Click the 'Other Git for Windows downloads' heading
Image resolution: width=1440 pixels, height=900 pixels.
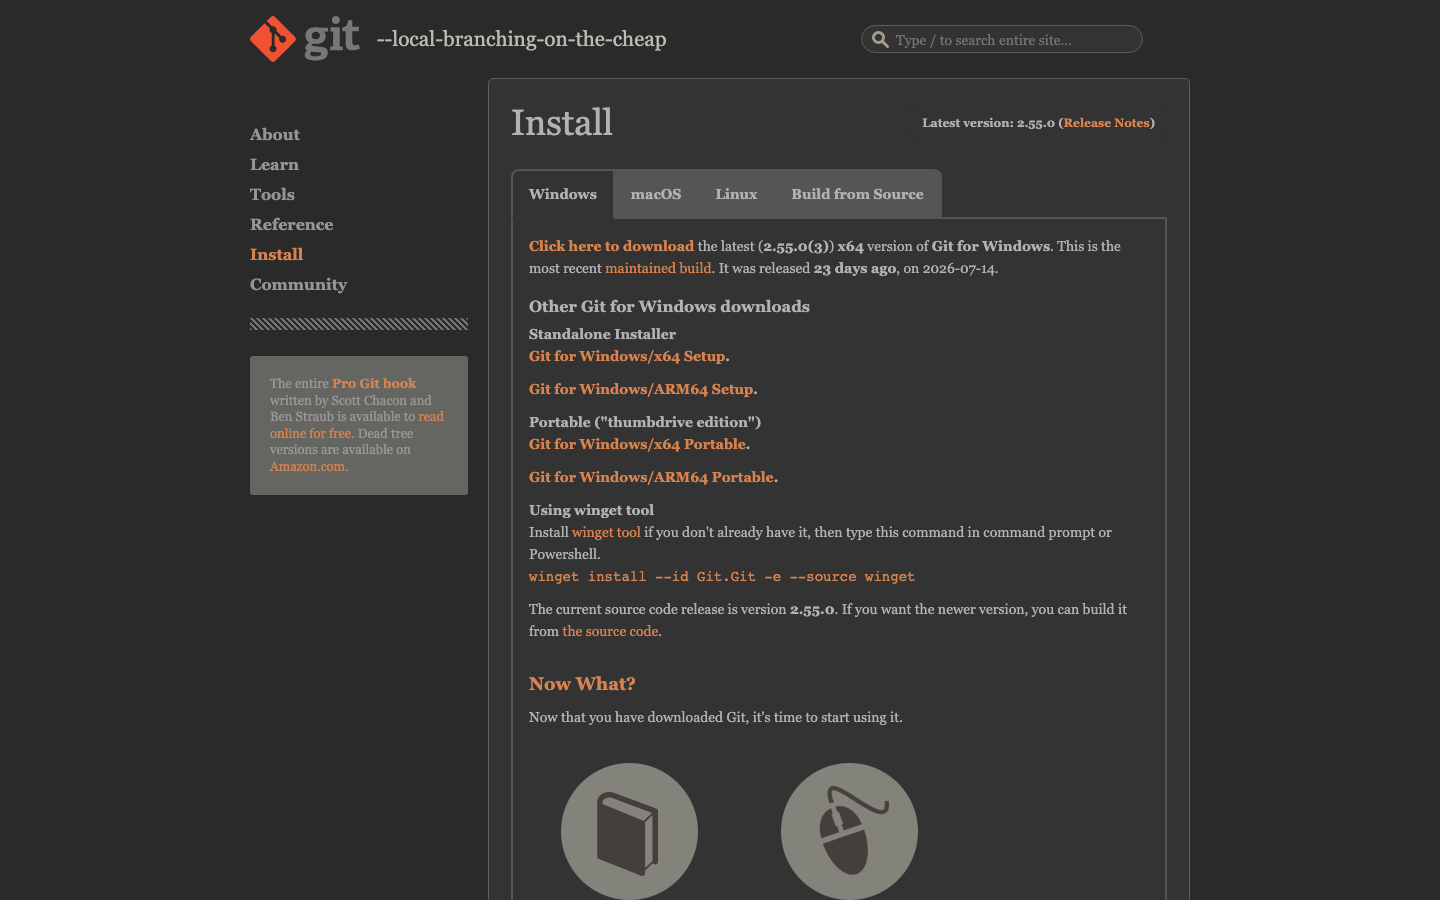point(669,307)
